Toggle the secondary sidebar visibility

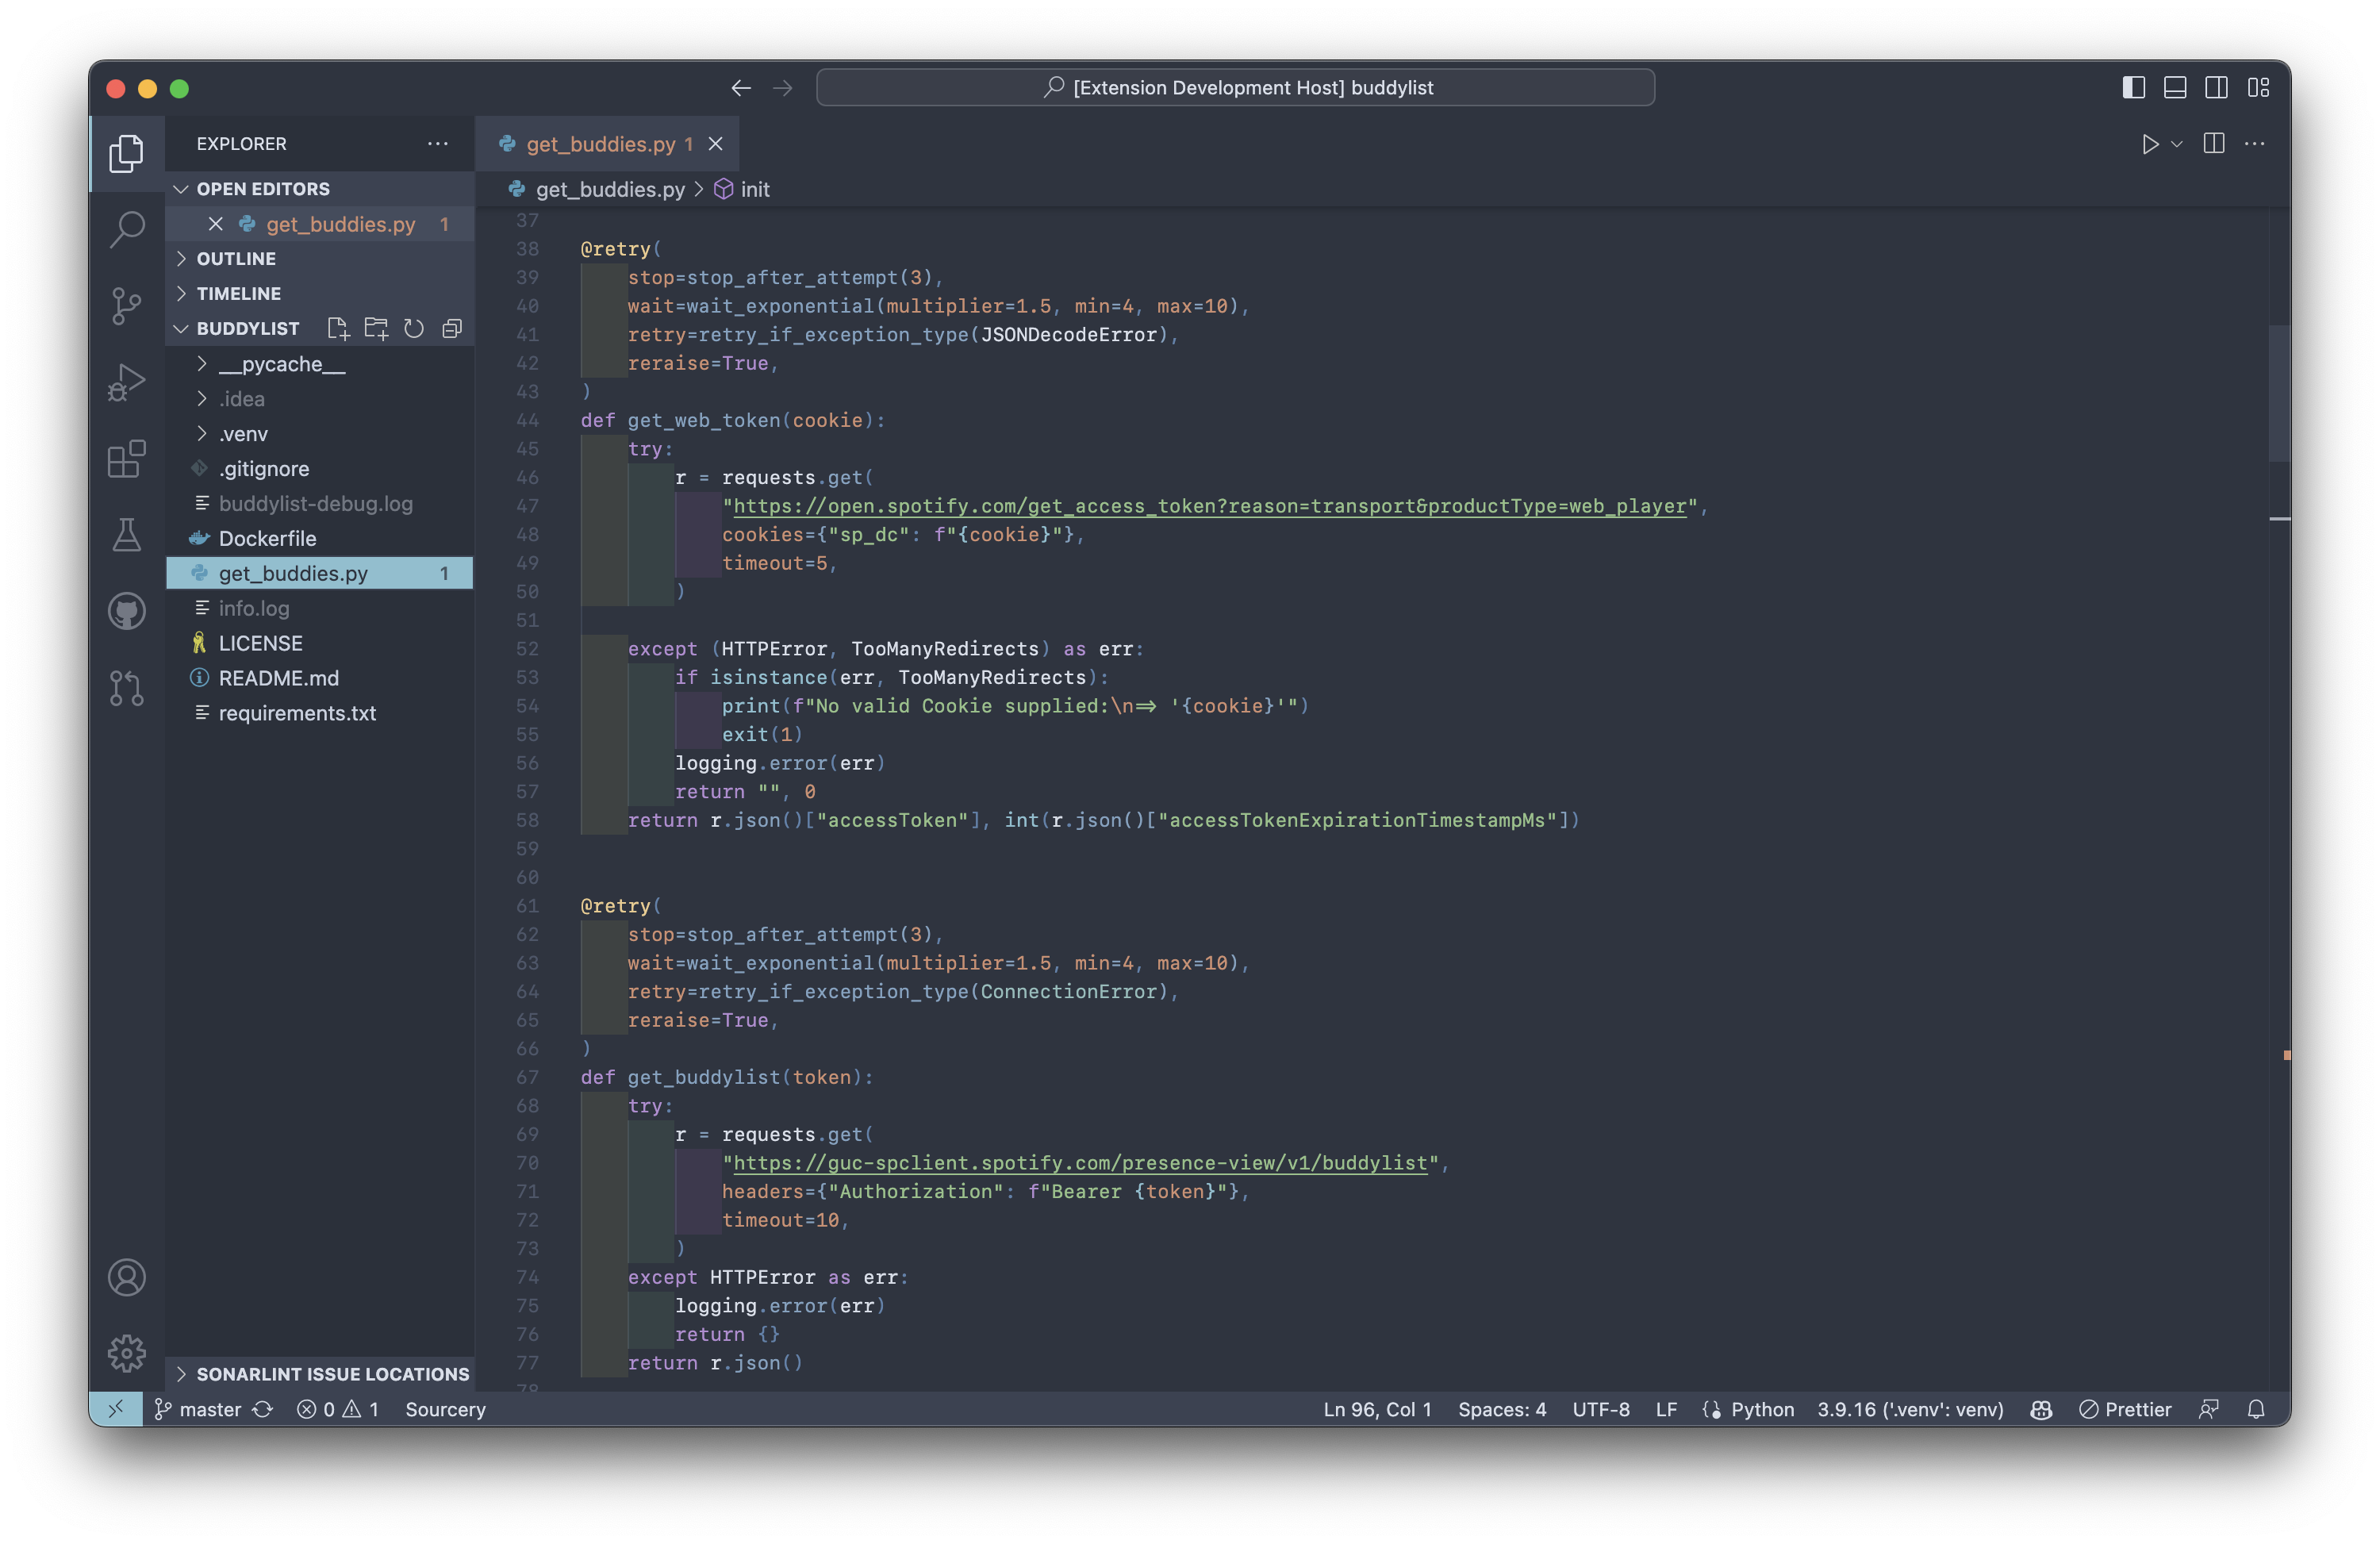tap(2216, 87)
